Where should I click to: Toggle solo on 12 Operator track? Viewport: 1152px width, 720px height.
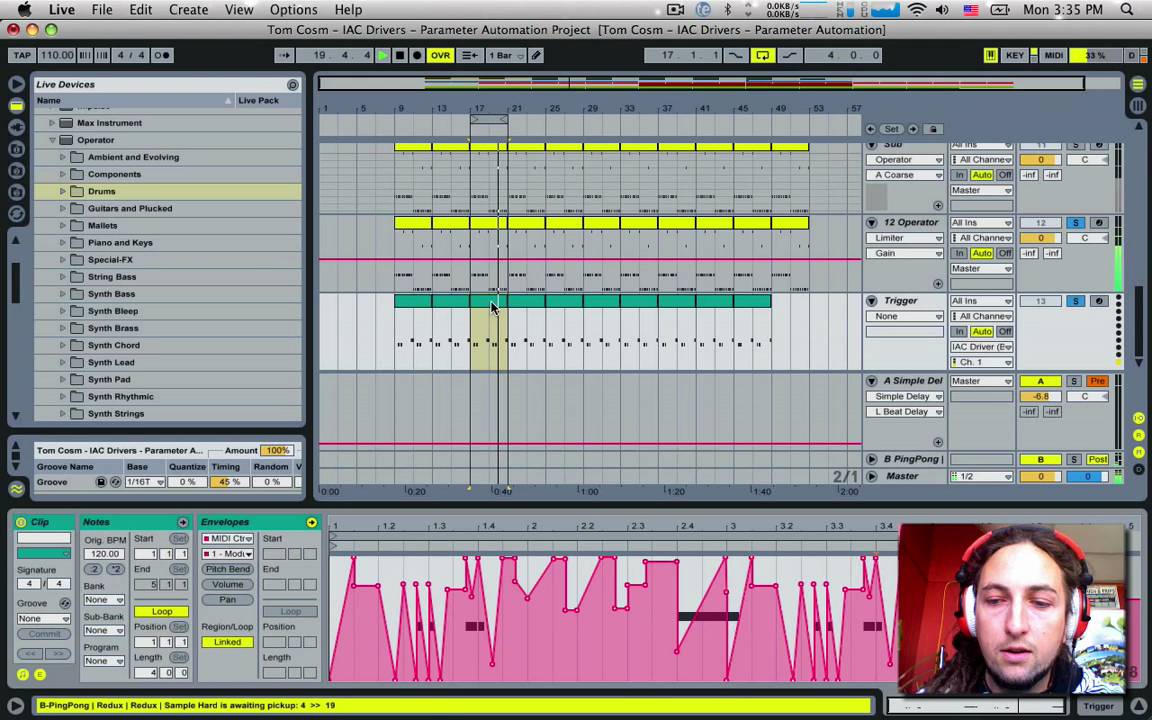click(x=1076, y=223)
